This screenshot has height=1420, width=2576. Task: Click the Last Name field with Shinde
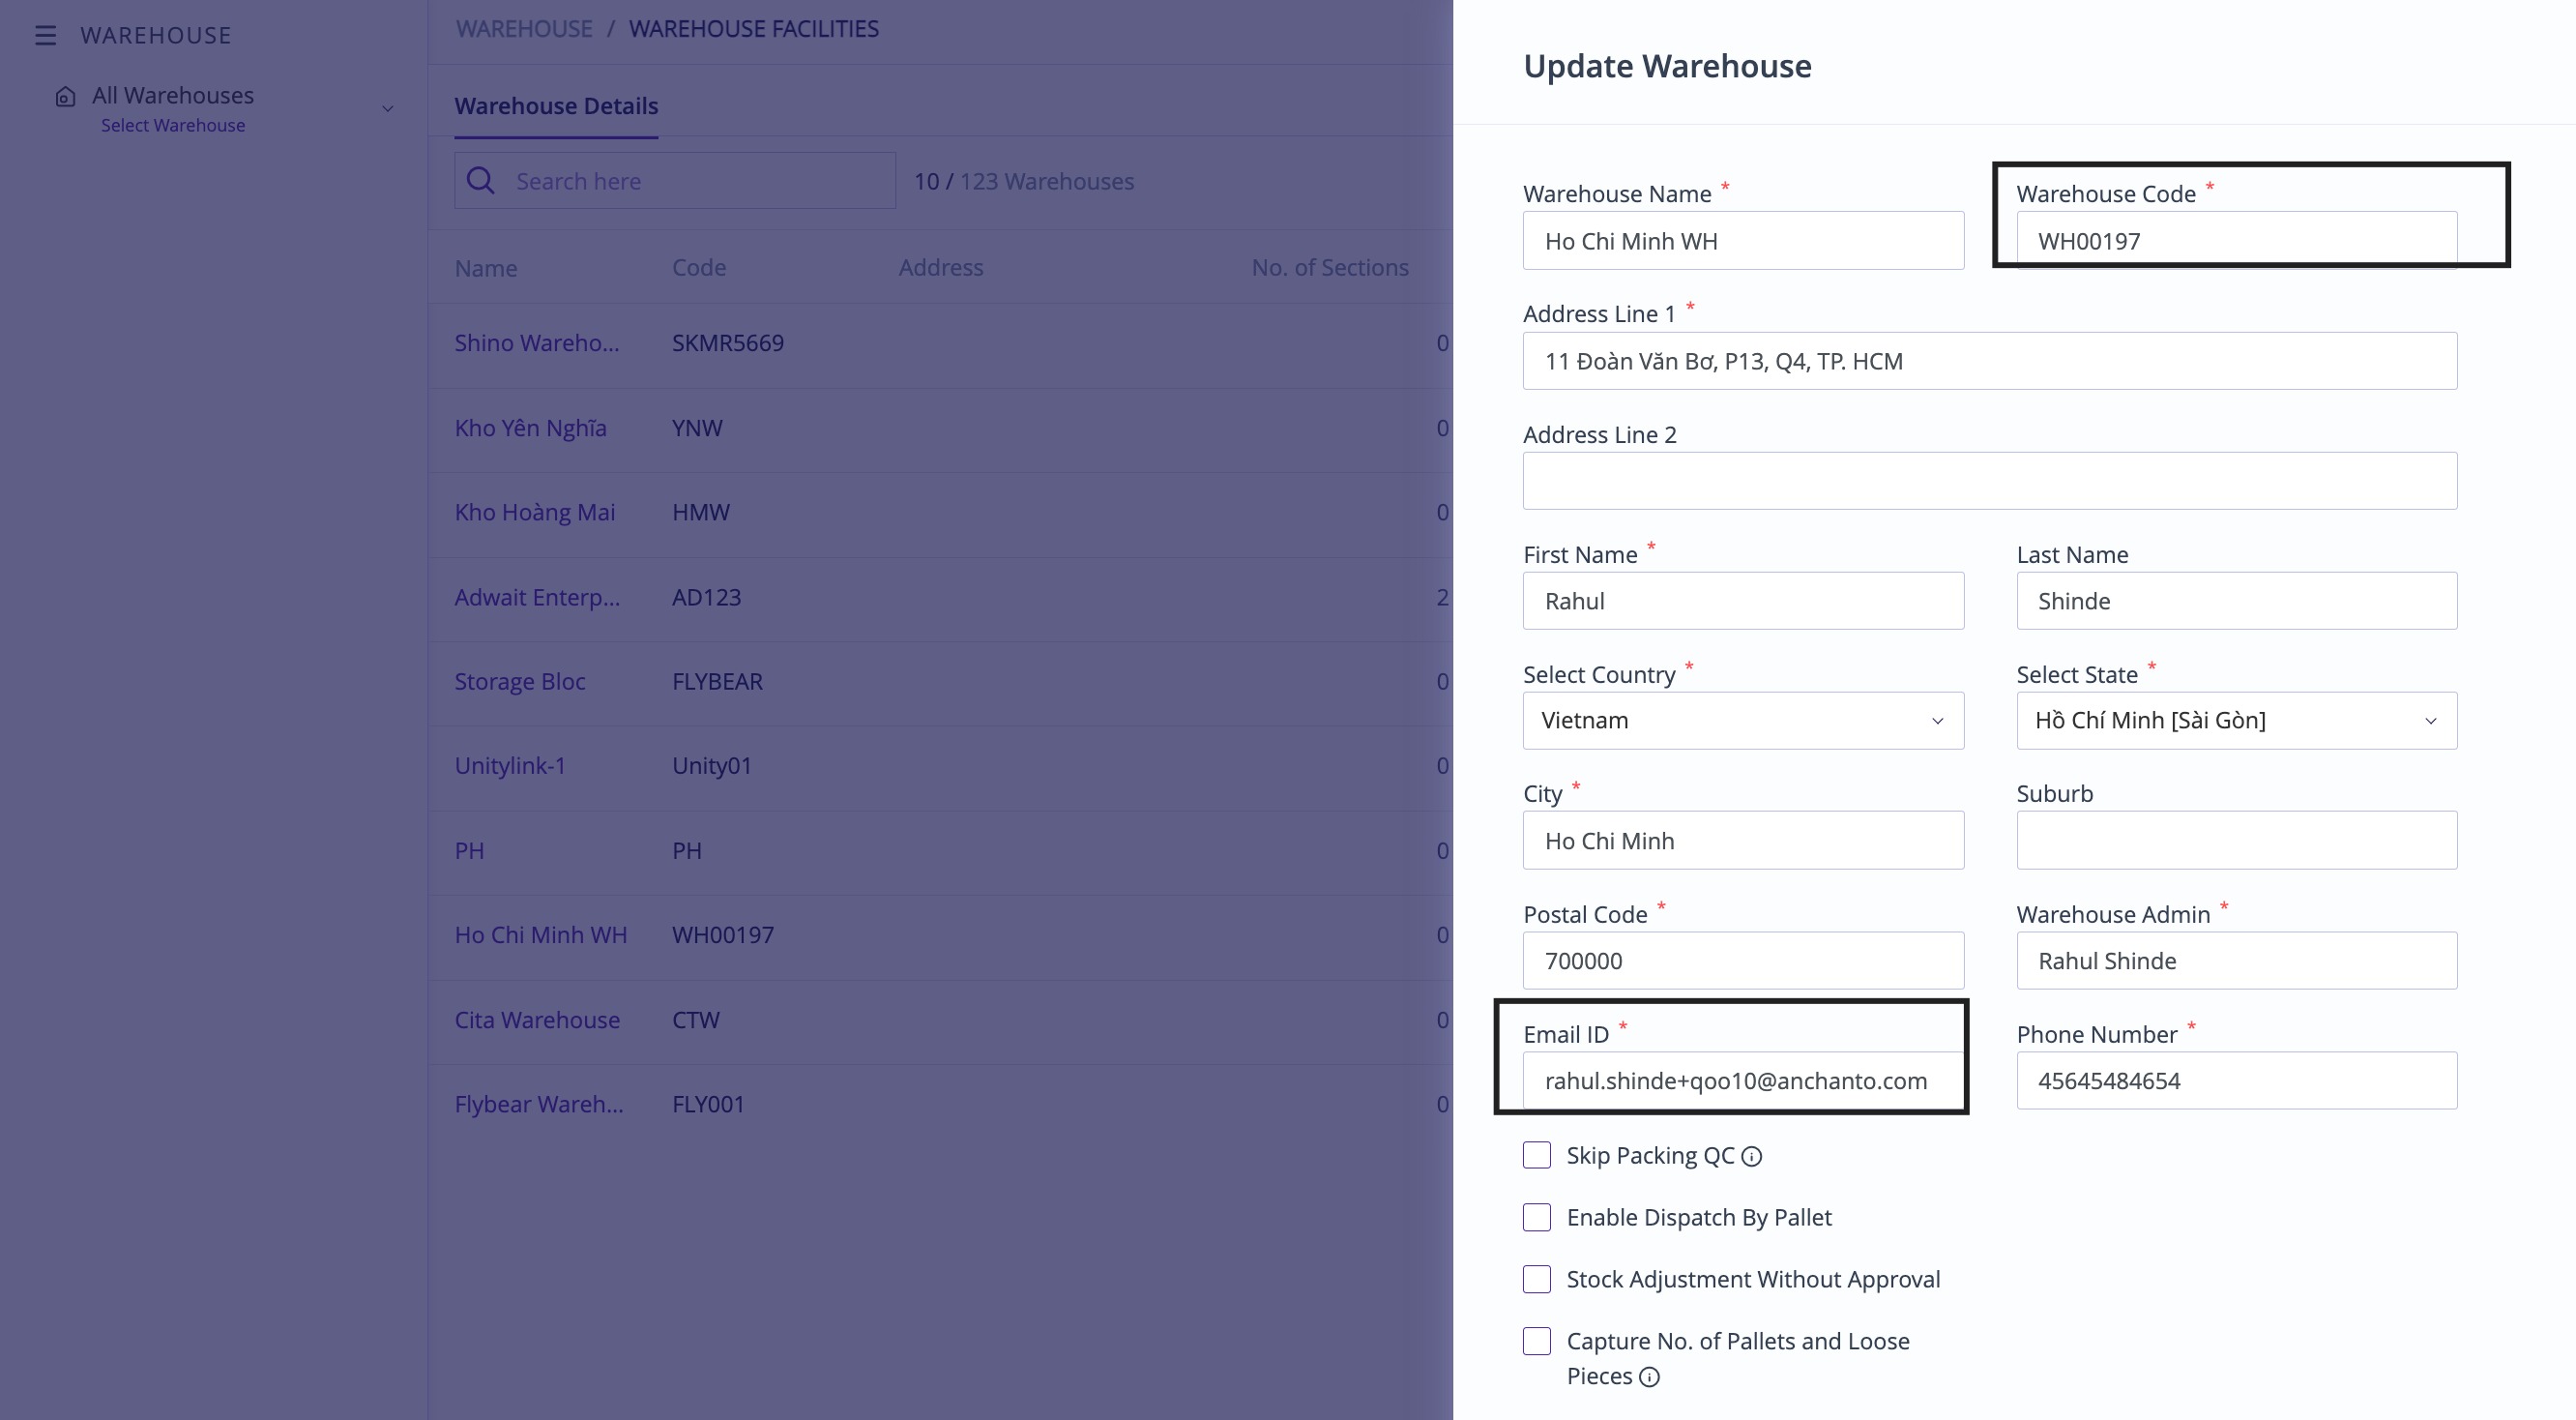(2236, 601)
